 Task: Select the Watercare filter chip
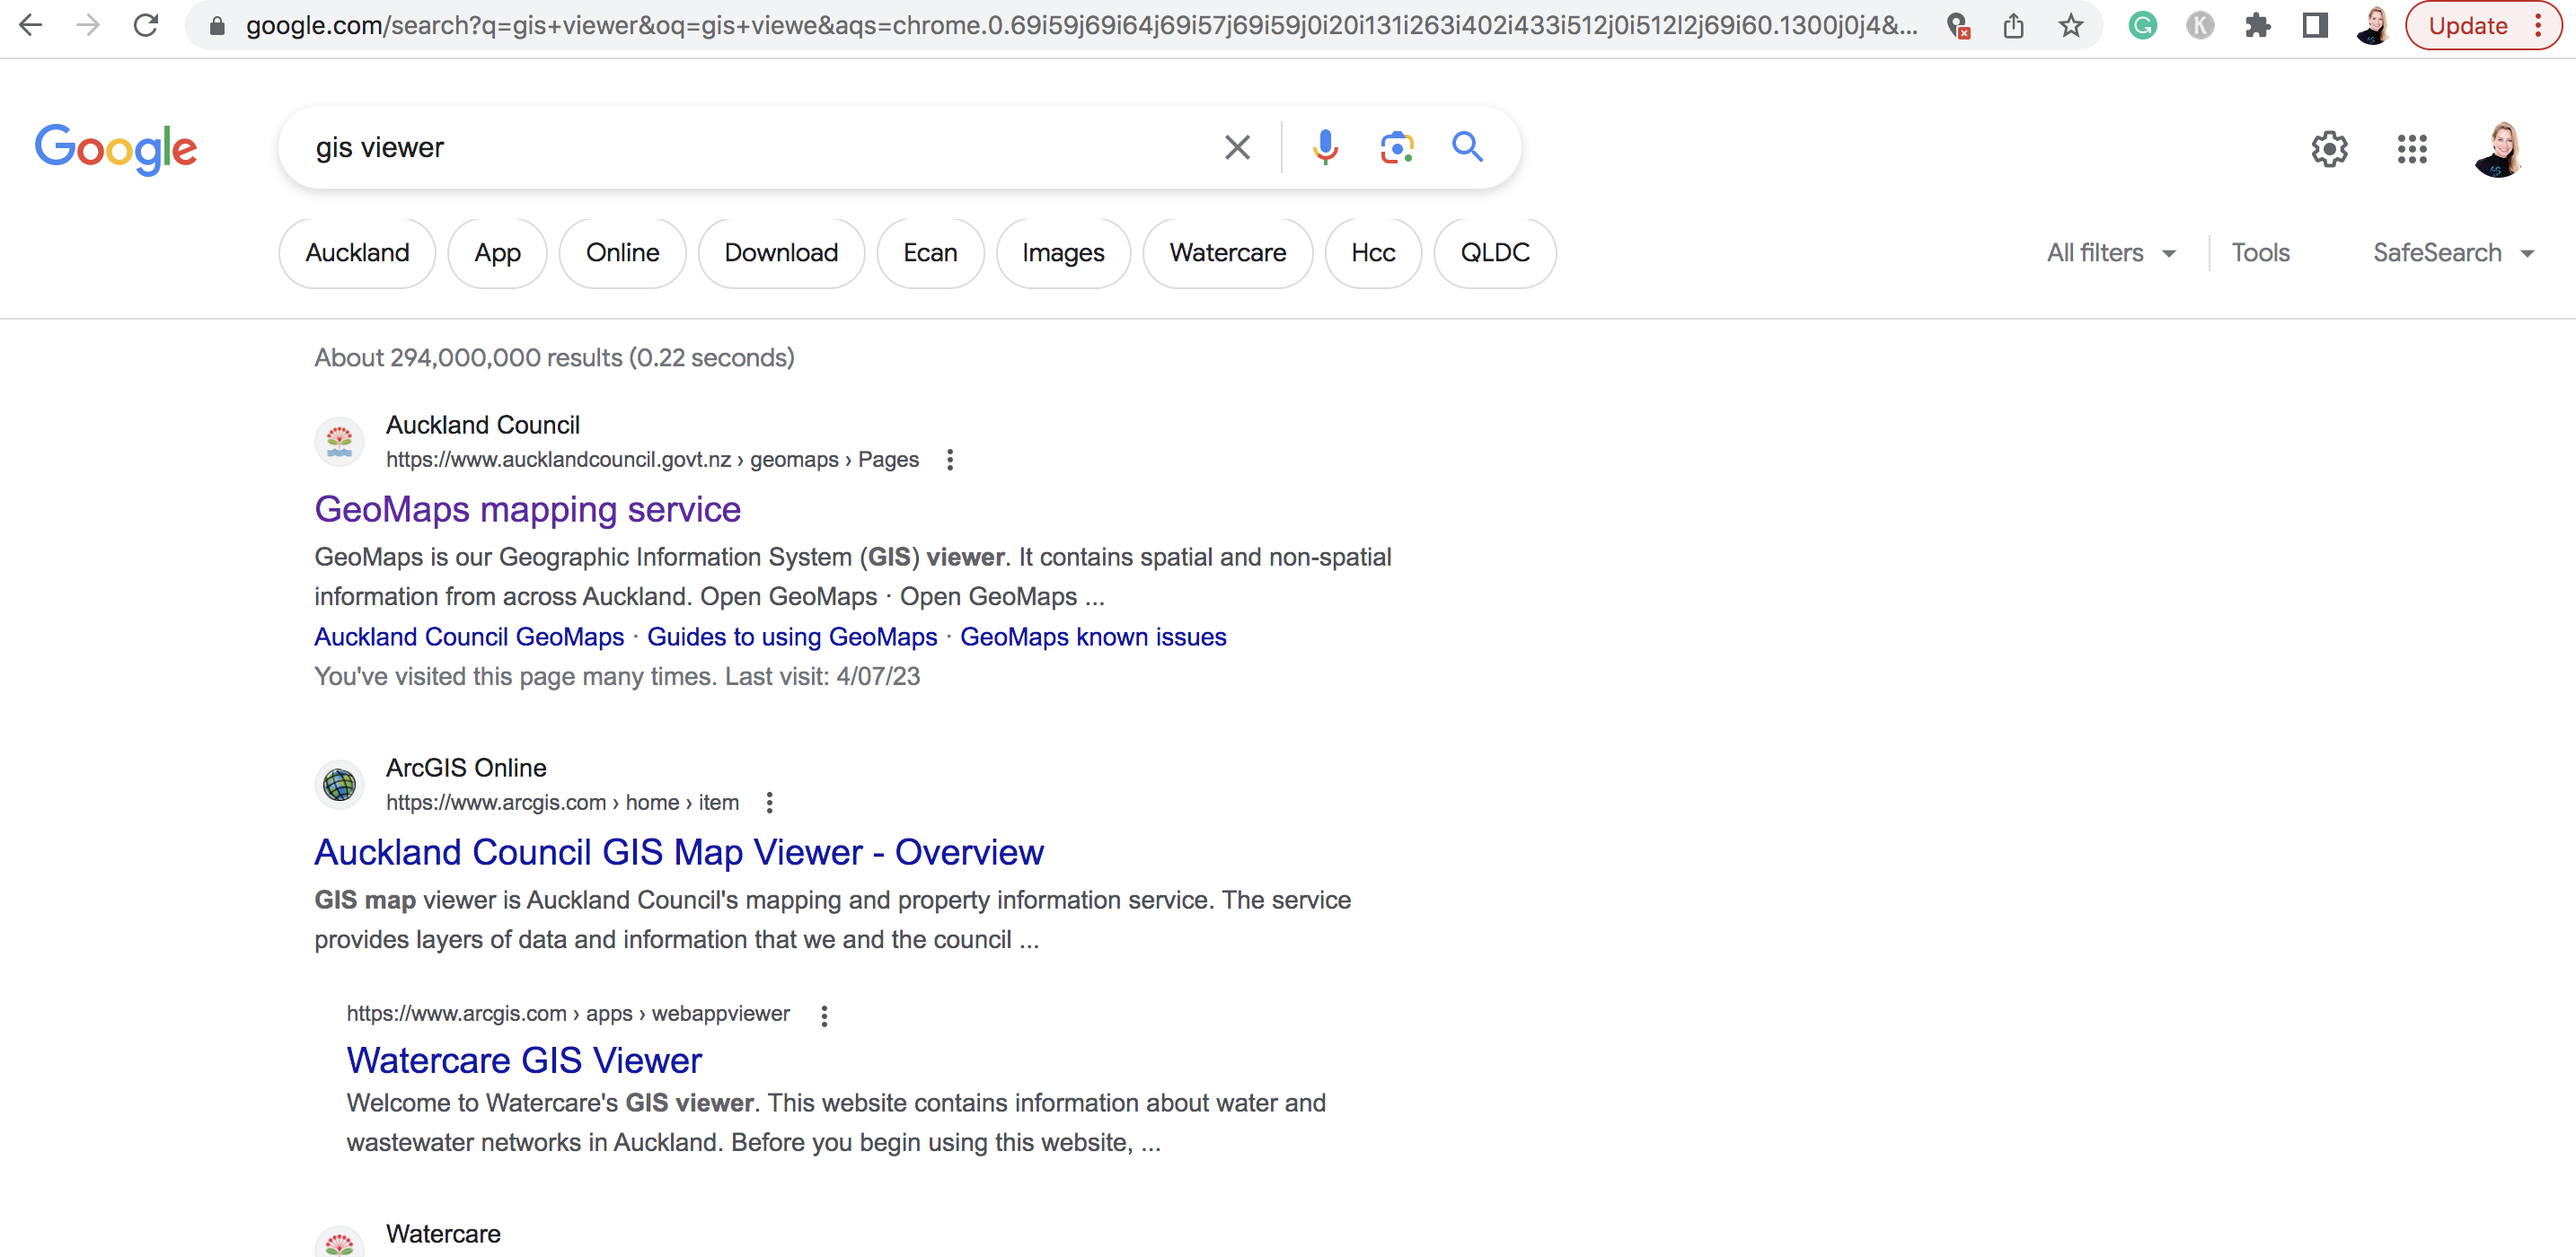pos(1227,253)
